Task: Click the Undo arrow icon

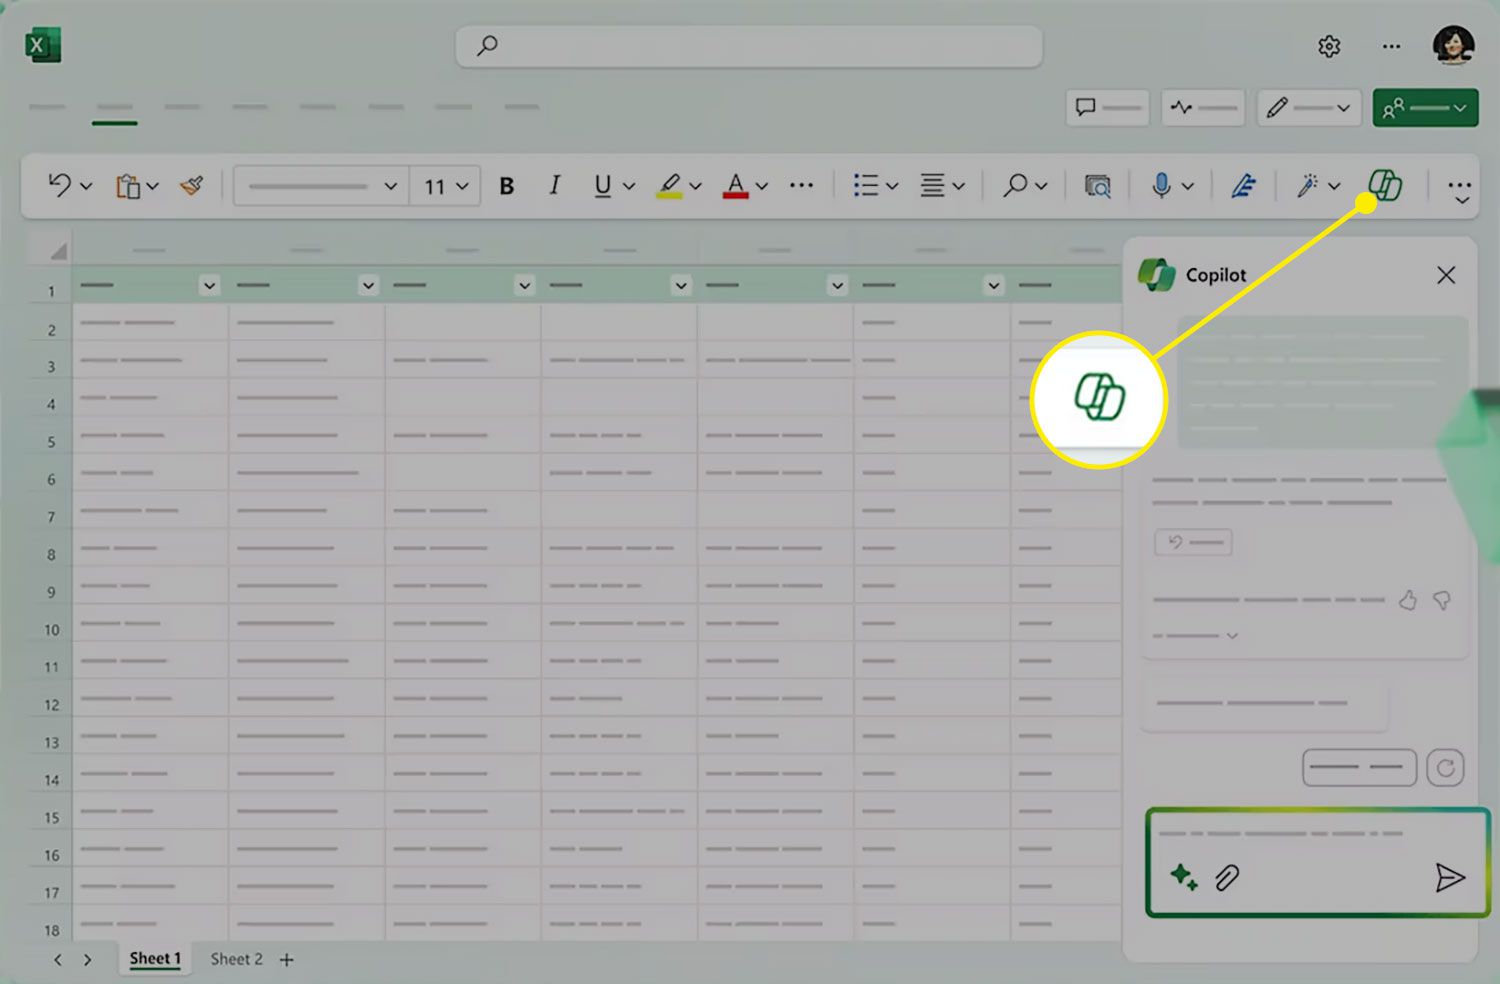Action: (60, 185)
